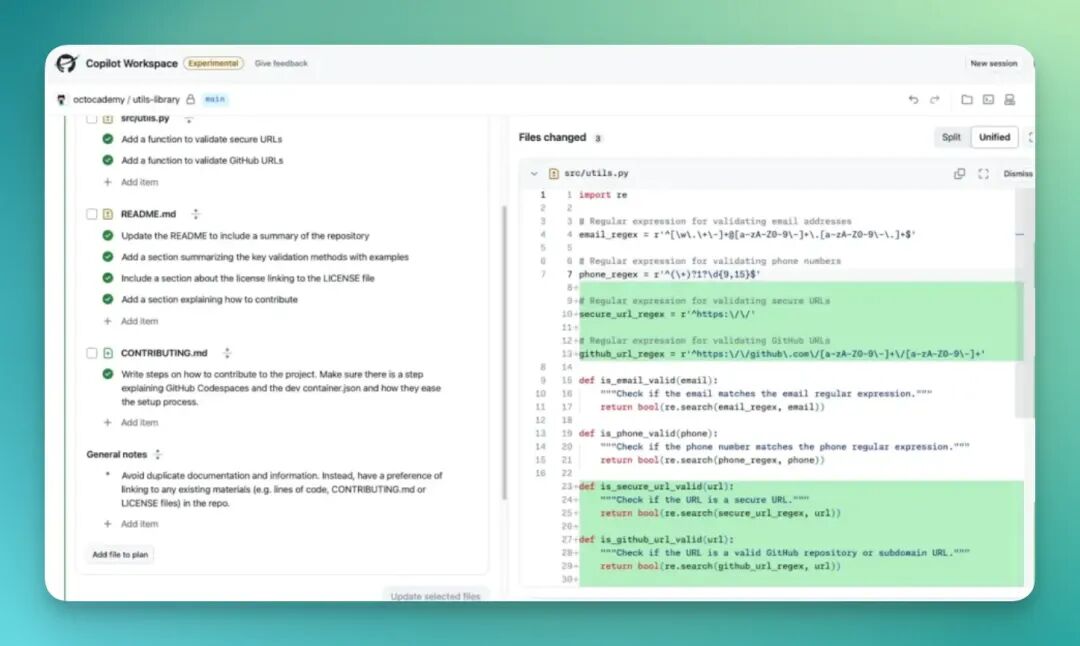Click reorder handle next to CONTRIBUTING.md
This screenshot has height=646, width=1080.
[x=227, y=353]
